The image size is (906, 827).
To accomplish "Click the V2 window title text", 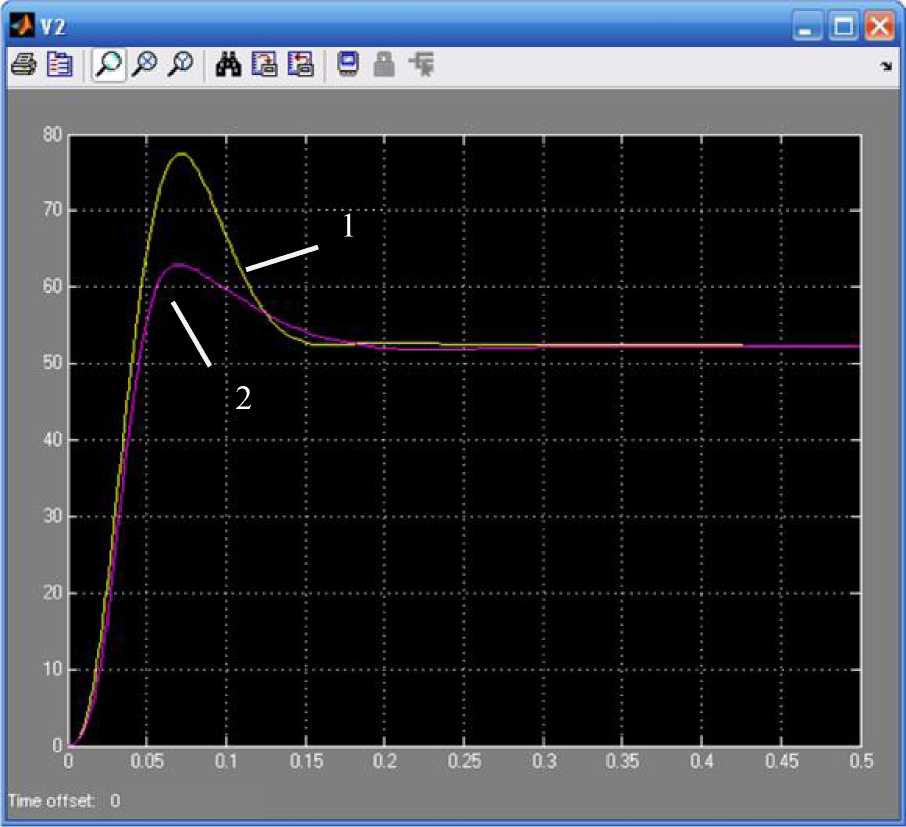I will click(53, 27).
